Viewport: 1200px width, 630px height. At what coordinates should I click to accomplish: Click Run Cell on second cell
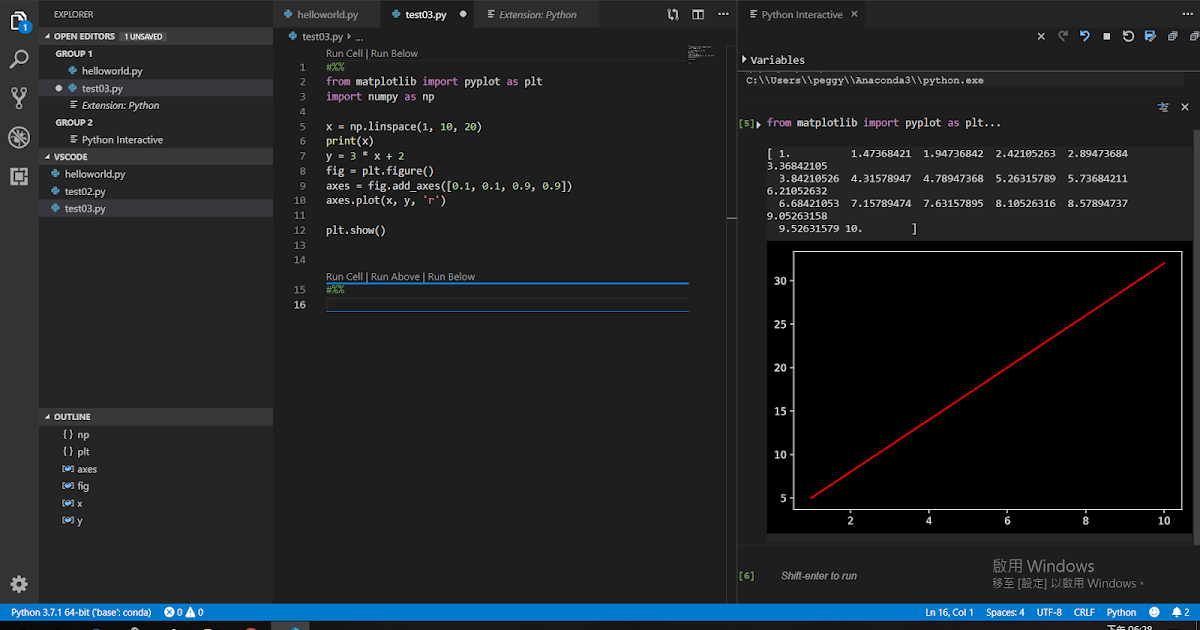[345, 276]
